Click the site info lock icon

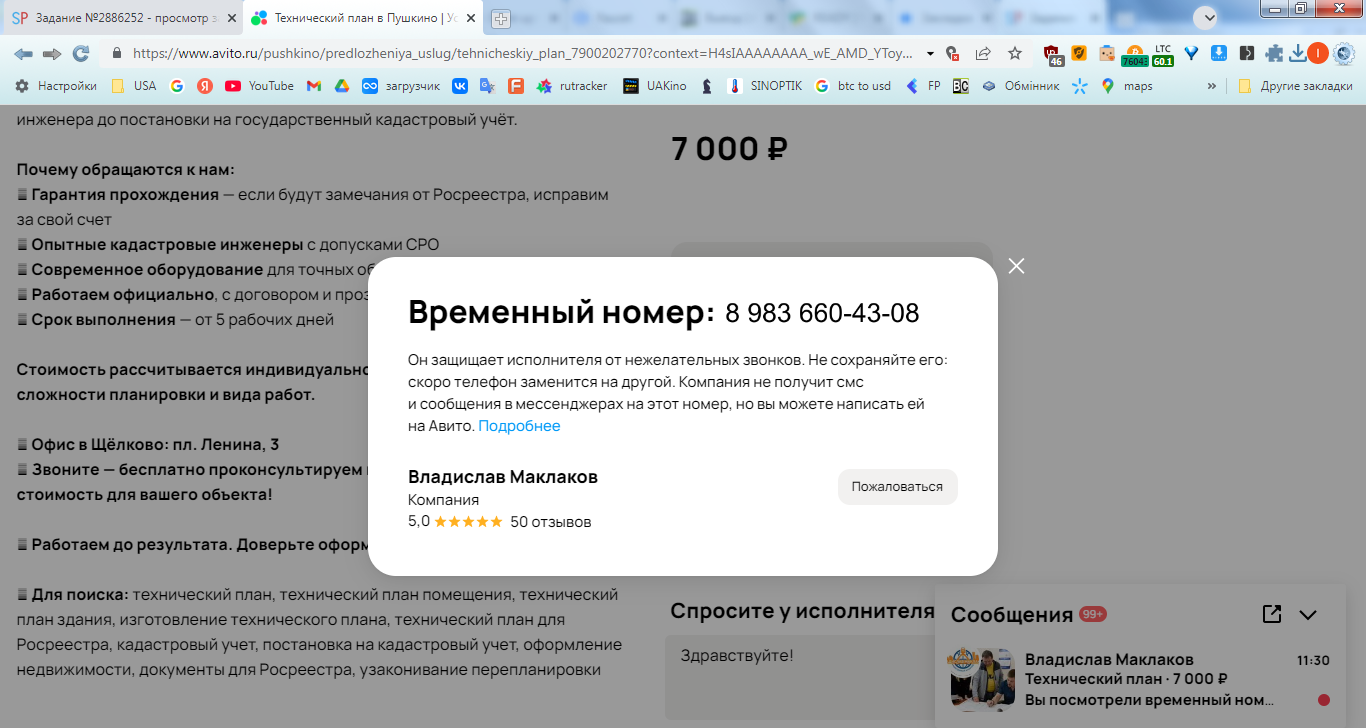click(x=117, y=53)
